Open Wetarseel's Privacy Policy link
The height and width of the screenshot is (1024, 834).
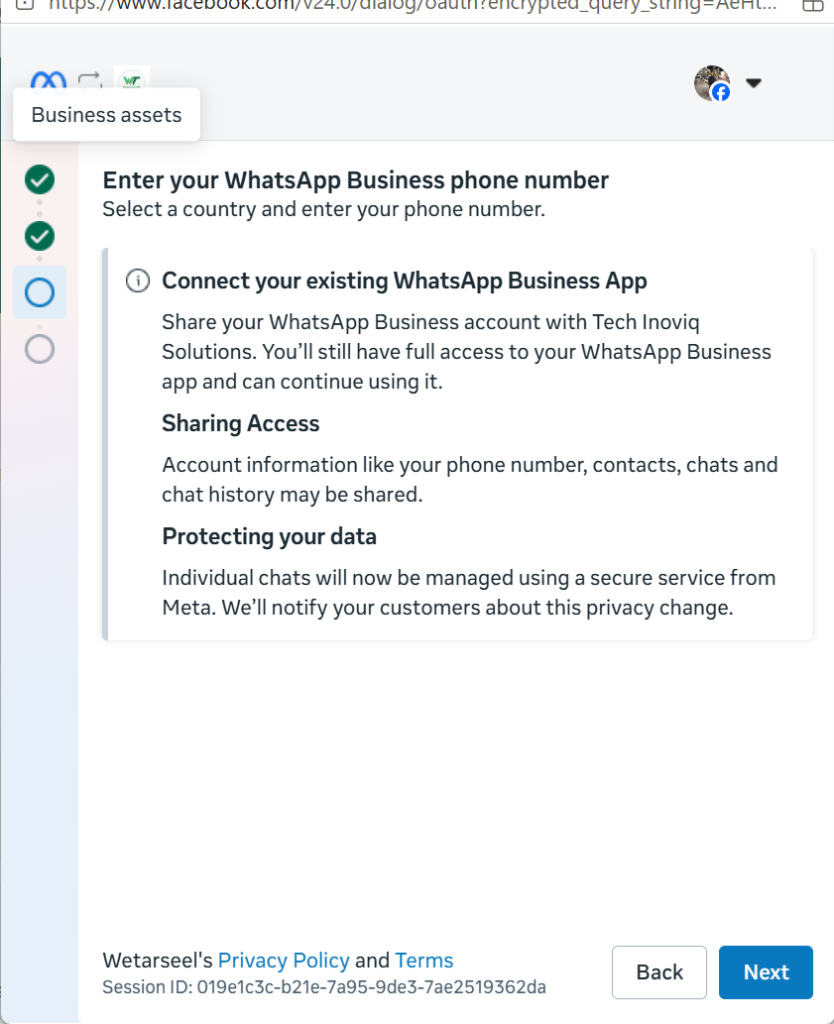[x=283, y=960]
